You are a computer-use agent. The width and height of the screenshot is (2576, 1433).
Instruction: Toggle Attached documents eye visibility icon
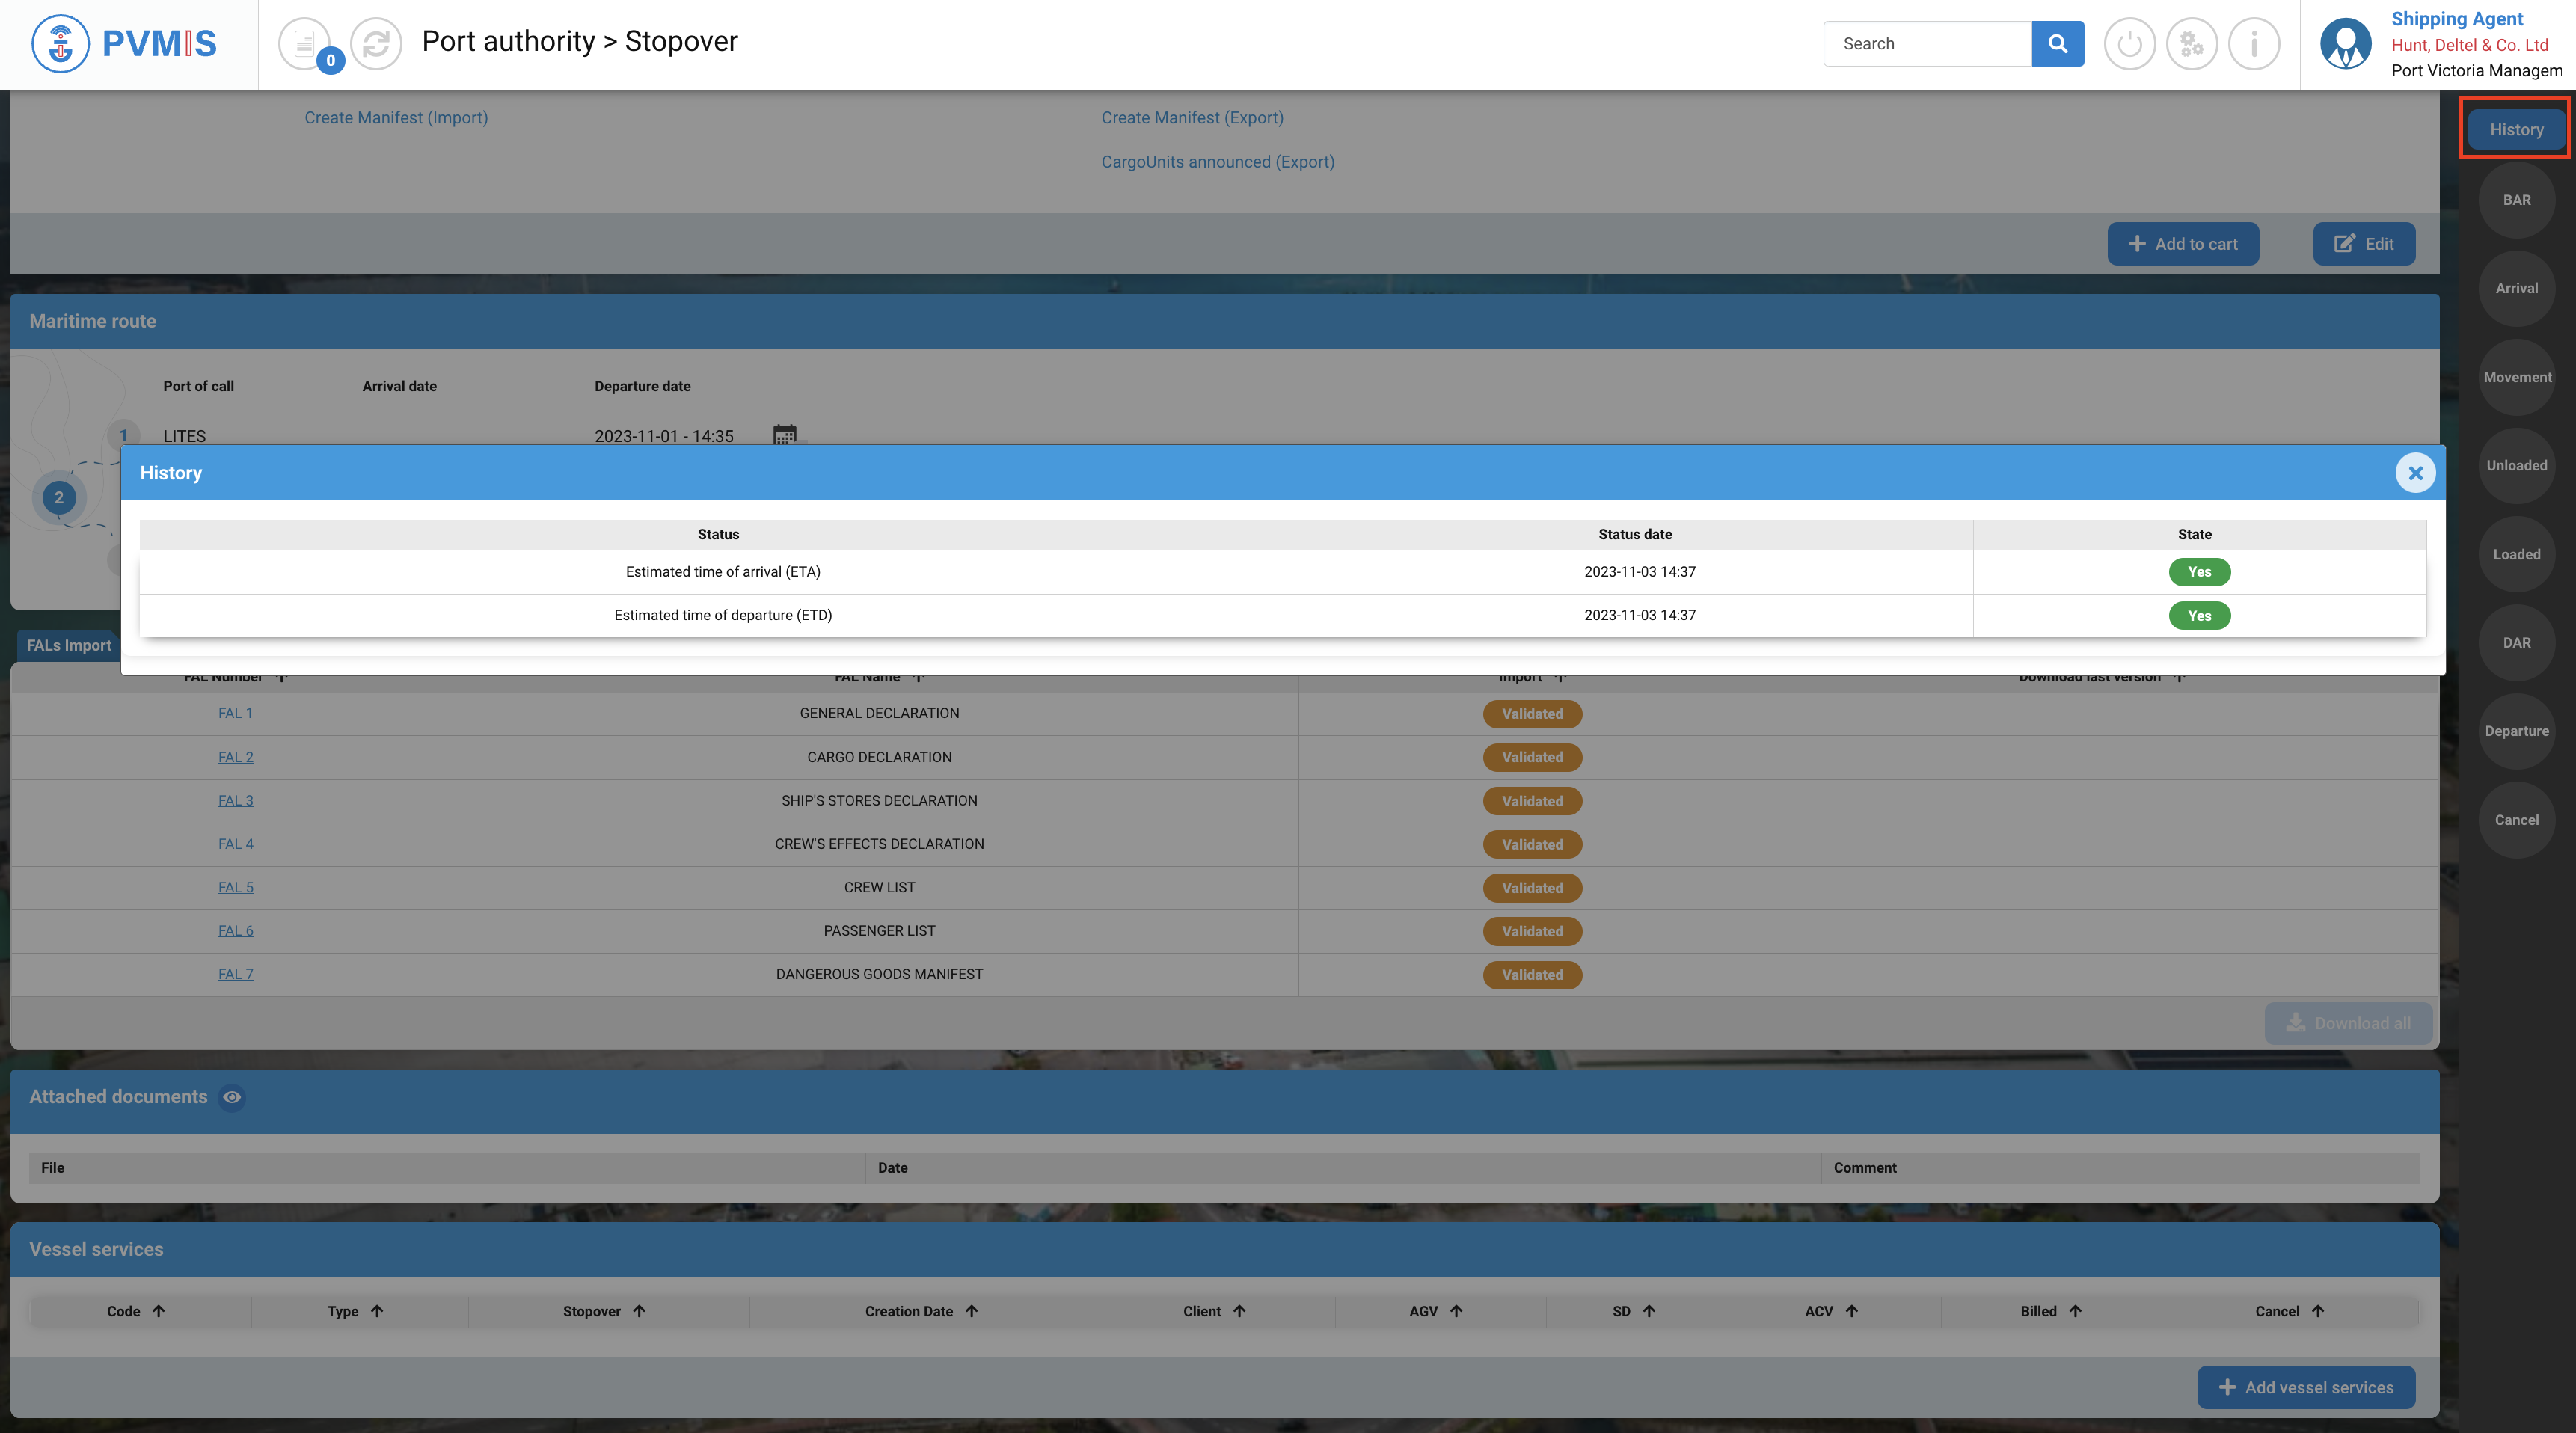pyautogui.click(x=232, y=1097)
